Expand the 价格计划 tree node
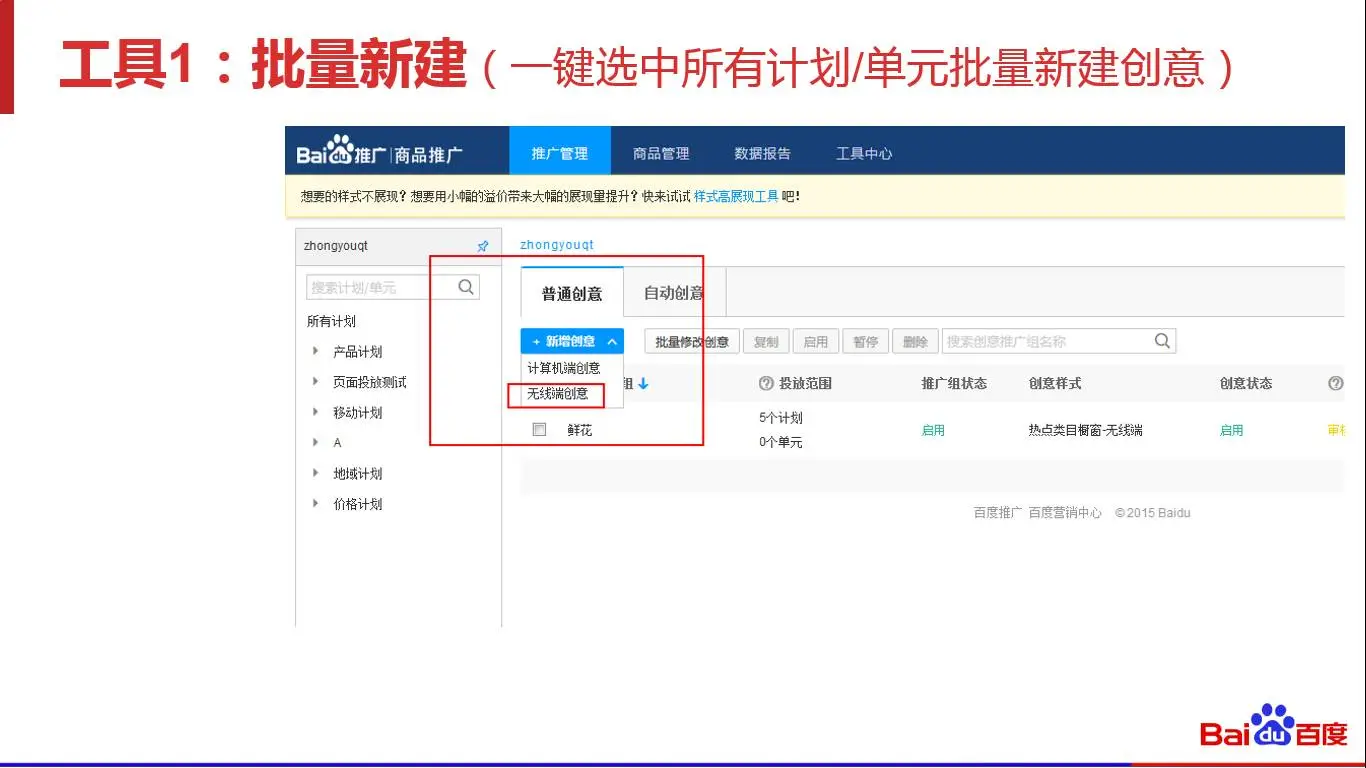Image resolution: width=1366 pixels, height=768 pixels. point(315,503)
